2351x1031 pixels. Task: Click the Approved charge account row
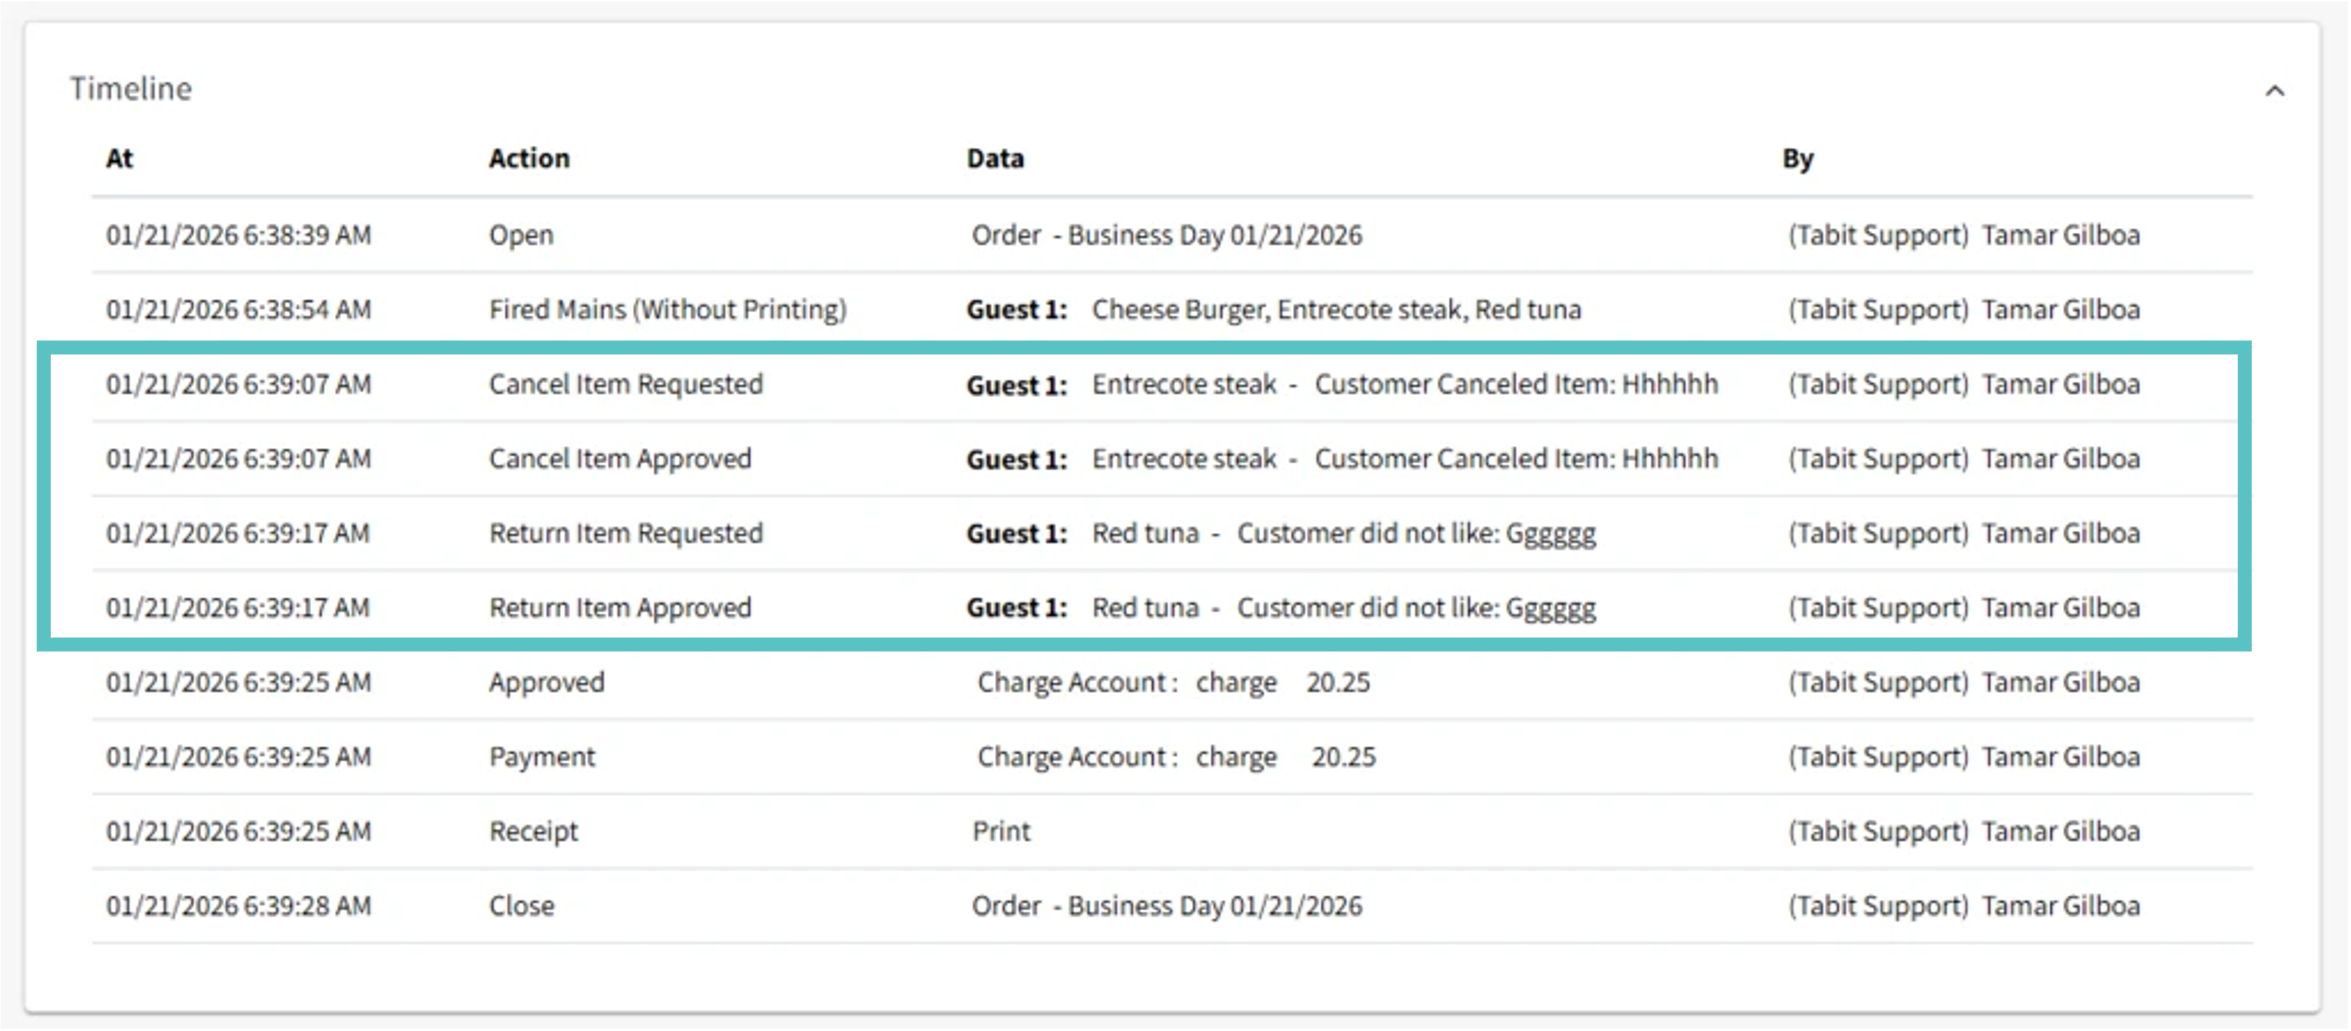pos(546,682)
